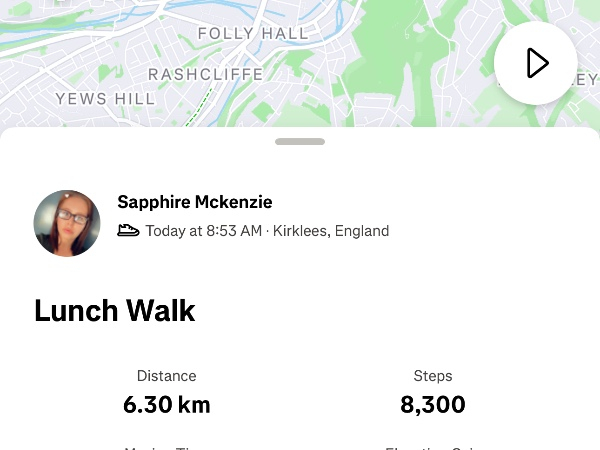Click the Today at 8:53 AM timestamp

(204, 231)
